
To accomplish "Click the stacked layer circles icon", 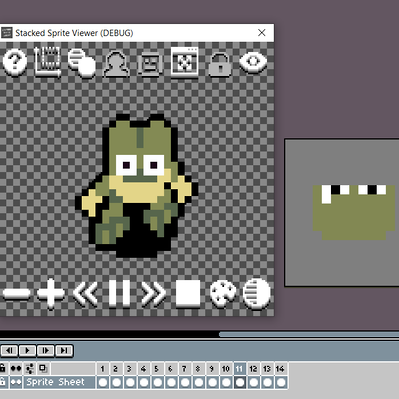I will [x=82, y=63].
